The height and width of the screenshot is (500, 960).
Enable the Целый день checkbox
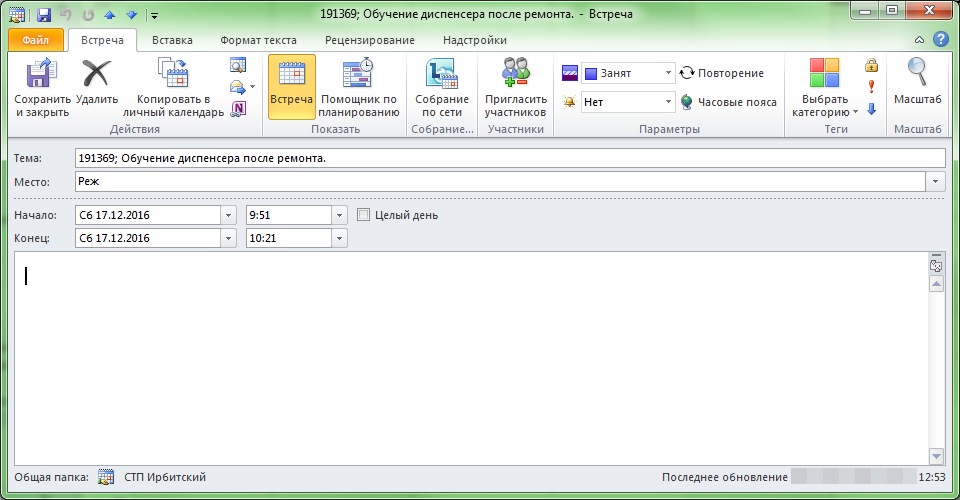point(364,215)
